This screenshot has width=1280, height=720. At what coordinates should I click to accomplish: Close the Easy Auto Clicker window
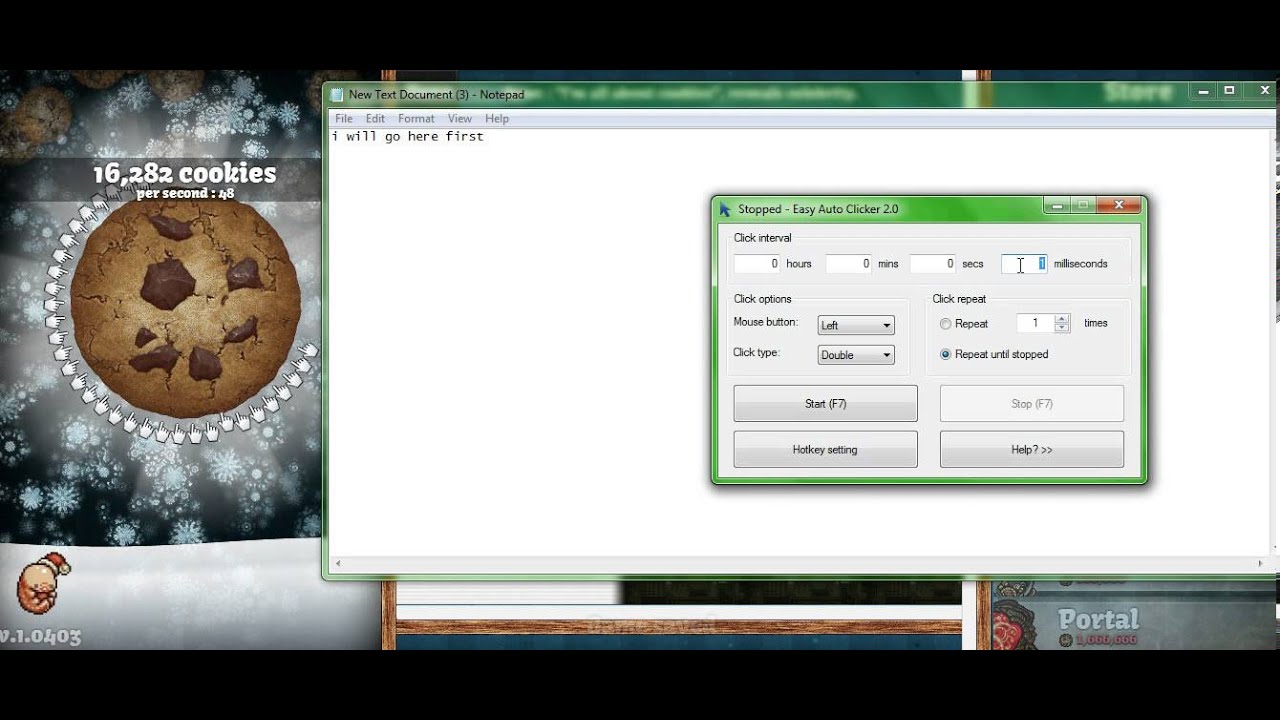click(x=1119, y=205)
